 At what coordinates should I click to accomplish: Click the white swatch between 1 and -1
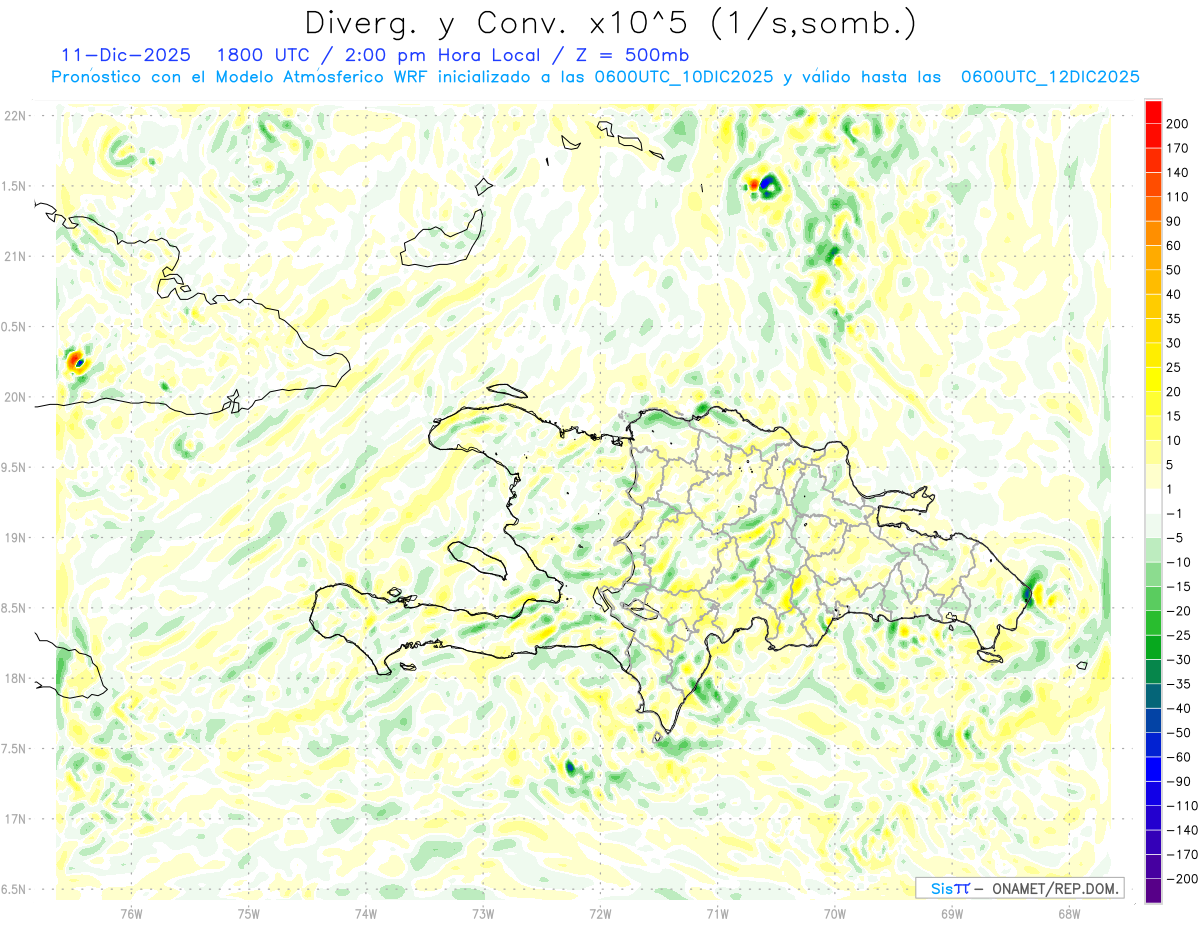point(1153,501)
